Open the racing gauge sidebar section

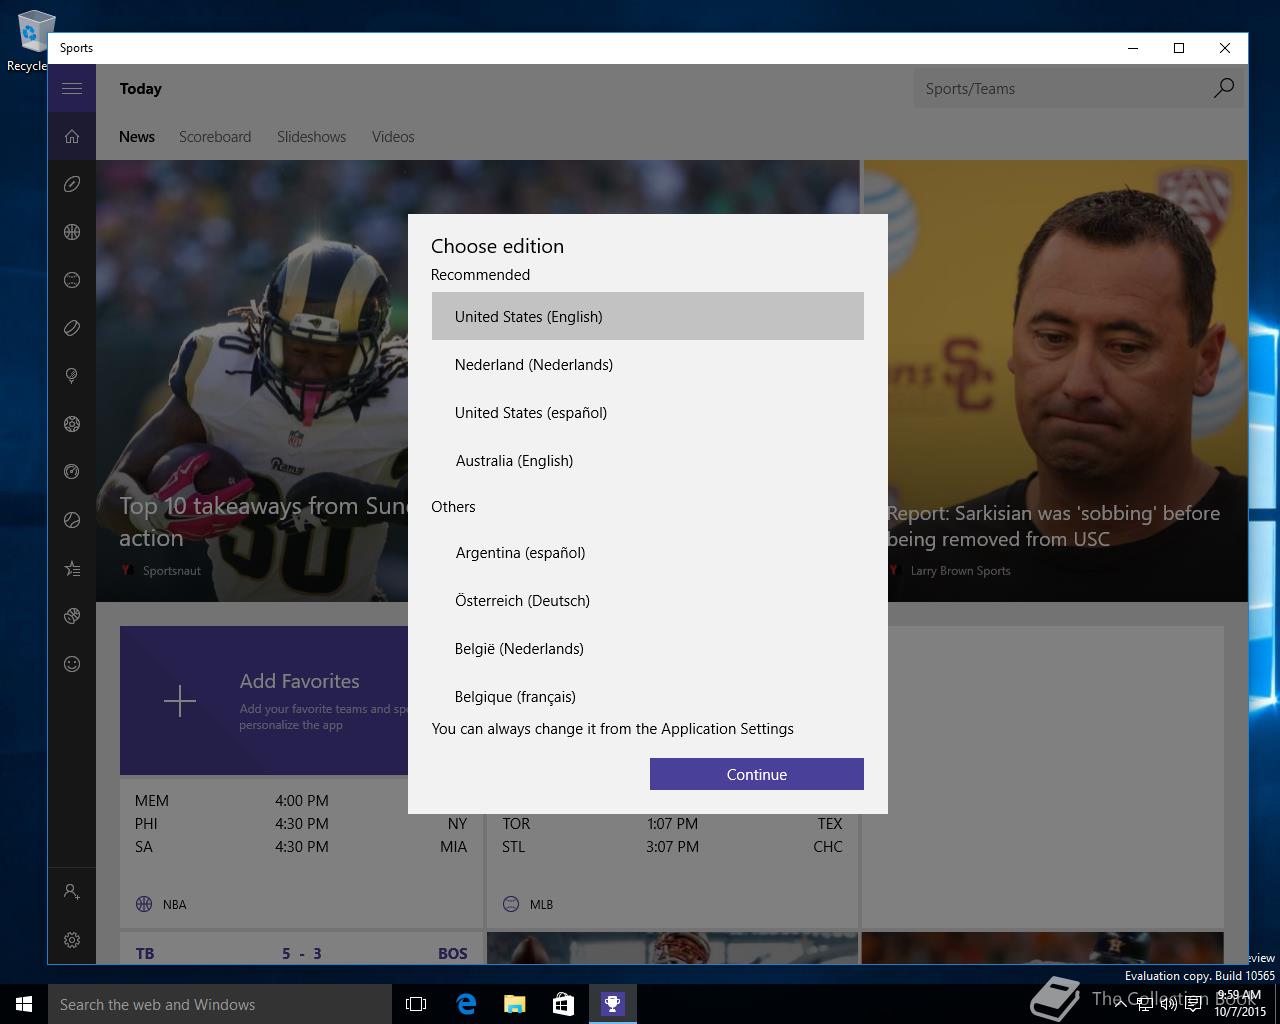click(72, 472)
